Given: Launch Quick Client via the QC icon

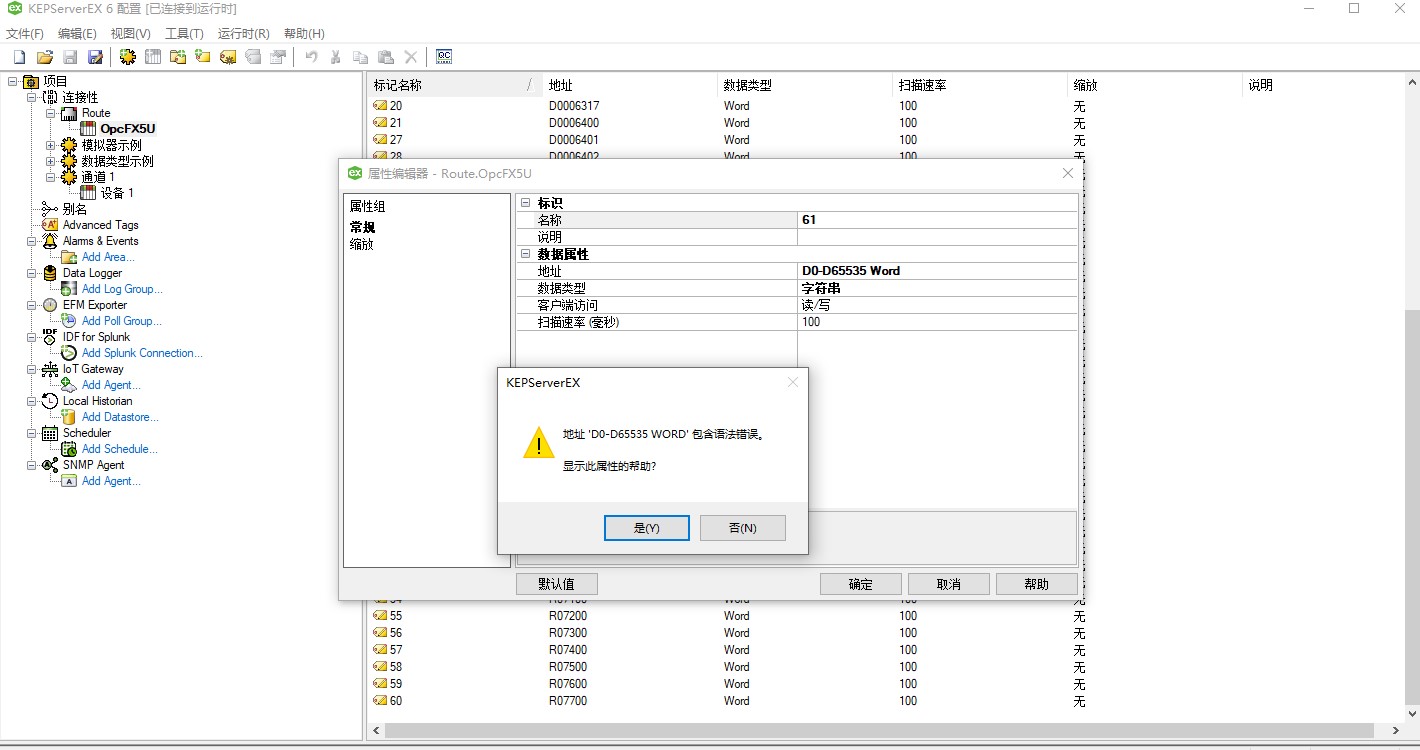Looking at the screenshot, I should click(444, 57).
